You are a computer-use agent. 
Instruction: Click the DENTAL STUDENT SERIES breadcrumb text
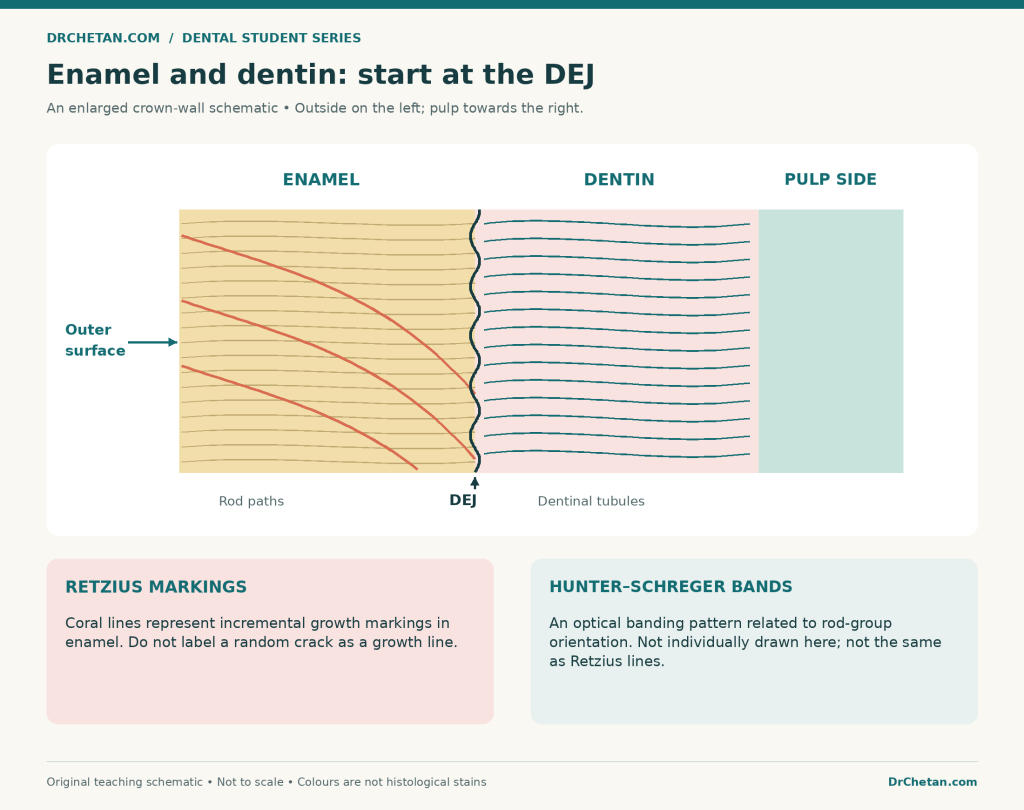[x=271, y=38]
